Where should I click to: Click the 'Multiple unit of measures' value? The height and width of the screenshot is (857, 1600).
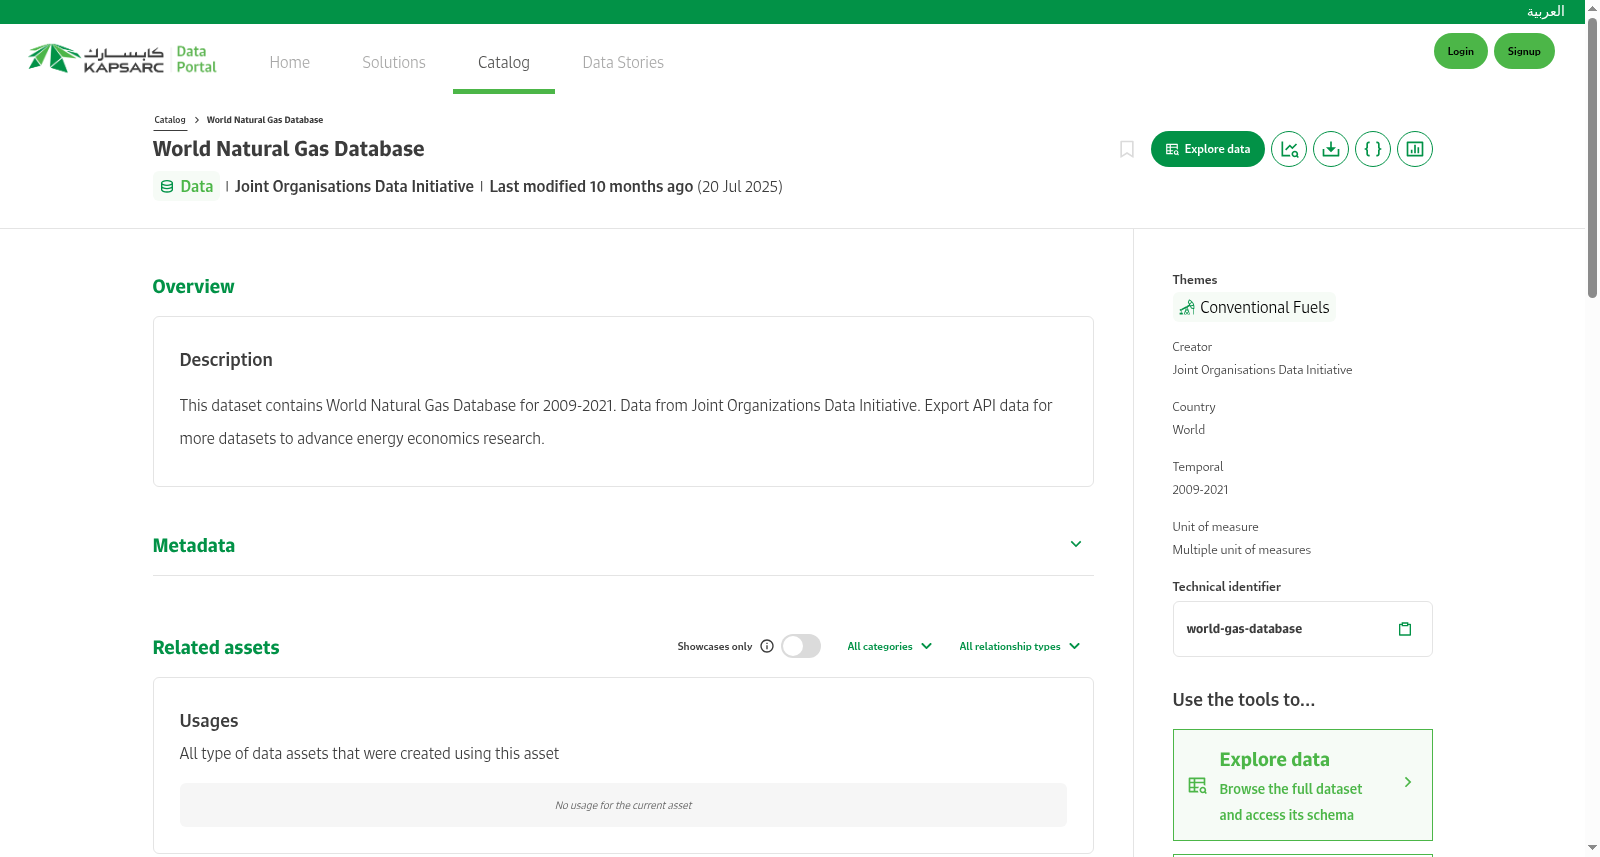click(1241, 550)
